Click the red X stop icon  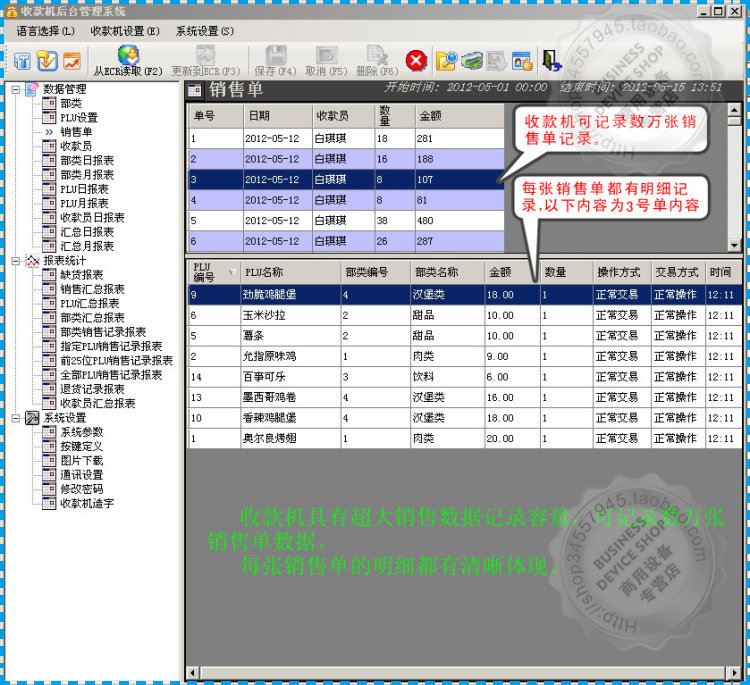point(416,61)
